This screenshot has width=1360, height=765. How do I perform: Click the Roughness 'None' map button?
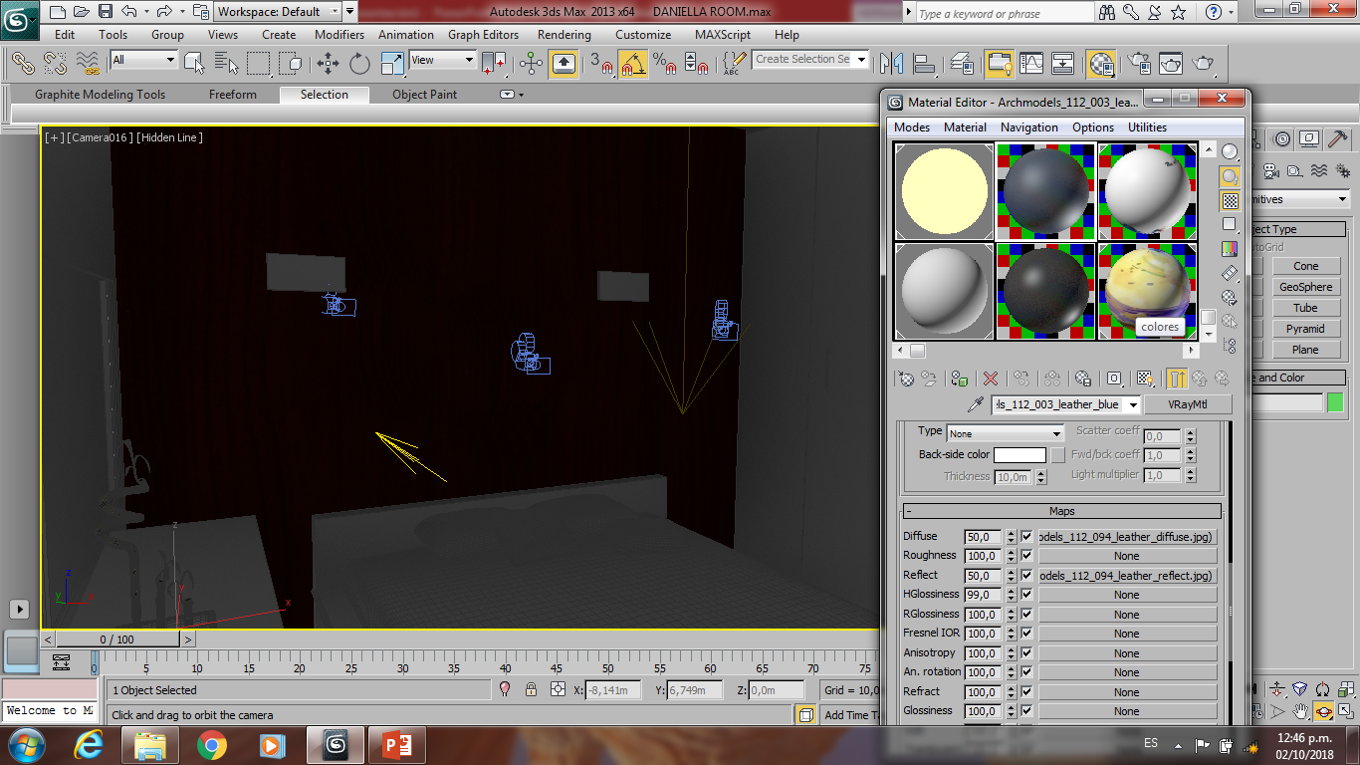(x=1127, y=556)
